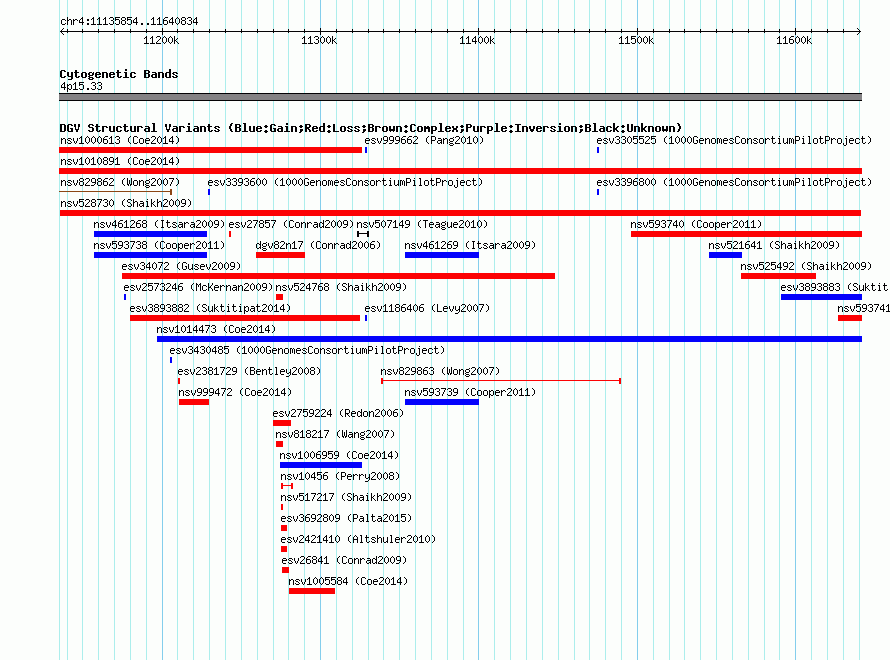This screenshot has height=660, width=890.
Task: Select the esv3393600 variant label
Action: tap(345, 182)
